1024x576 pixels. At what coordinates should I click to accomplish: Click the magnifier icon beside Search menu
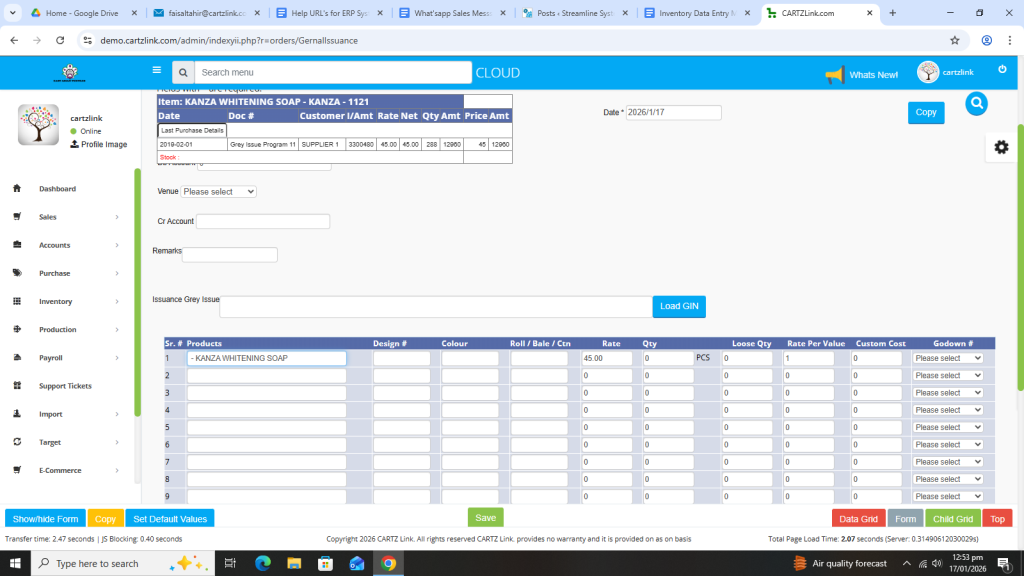(x=182, y=72)
